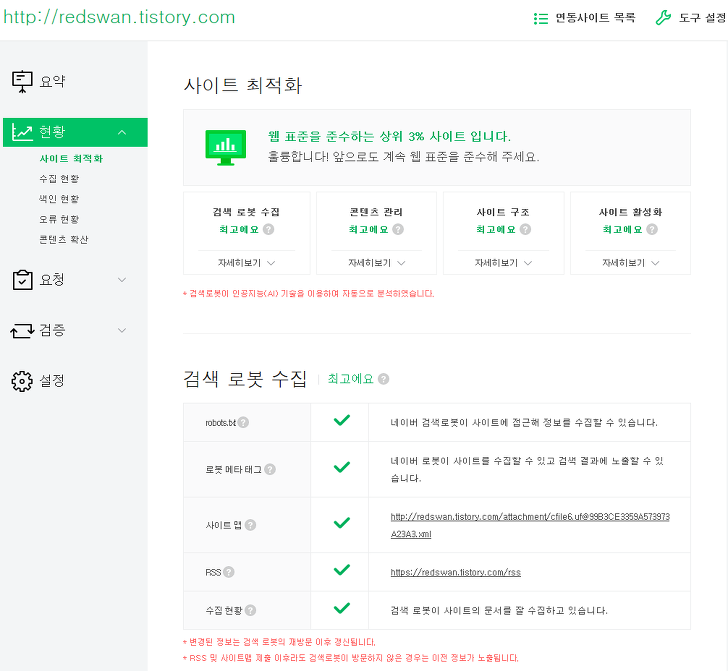Screen dimensions: 728x671
Task: Click the 검색 로봇이 사이트의 문서를 잘 수집 text
Action: pos(499,610)
